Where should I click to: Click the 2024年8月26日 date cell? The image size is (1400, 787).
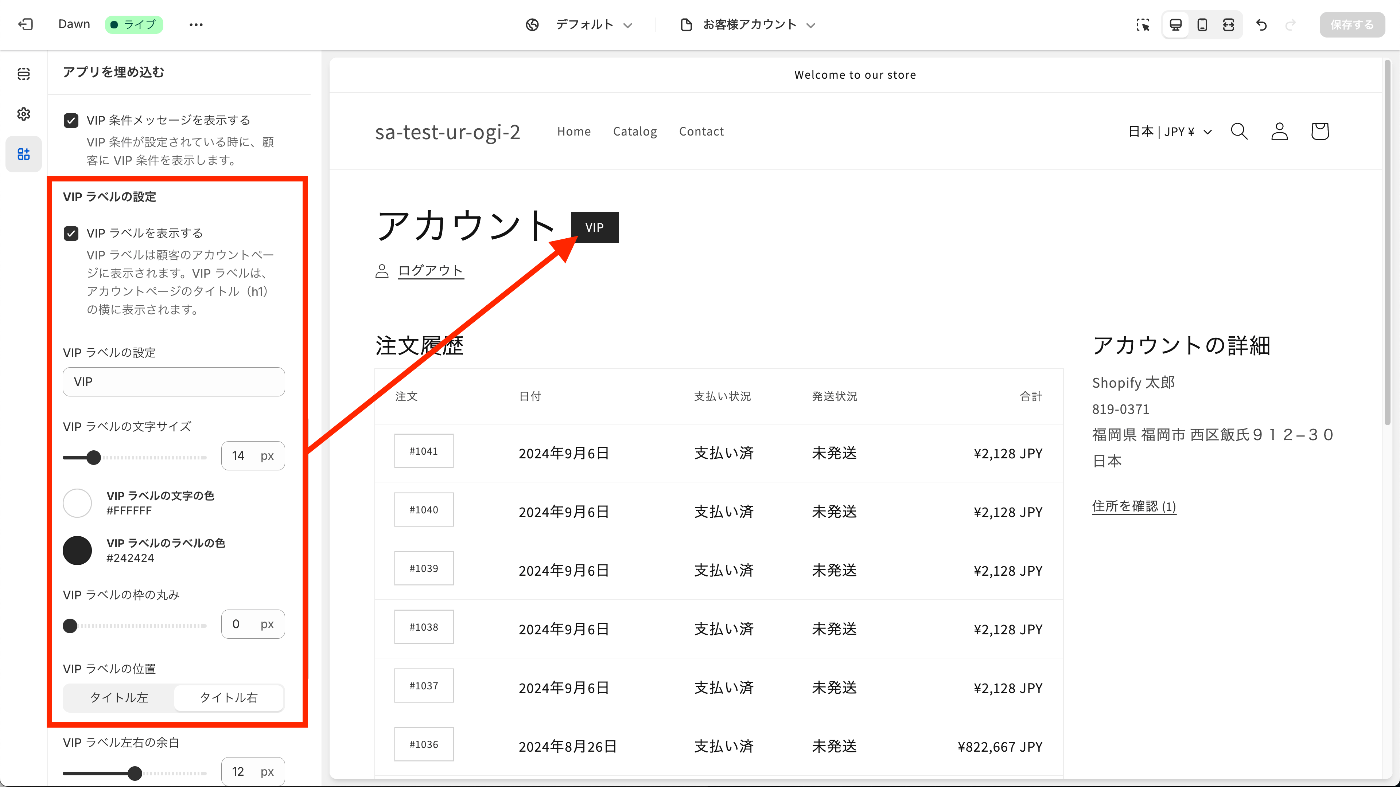tap(568, 746)
